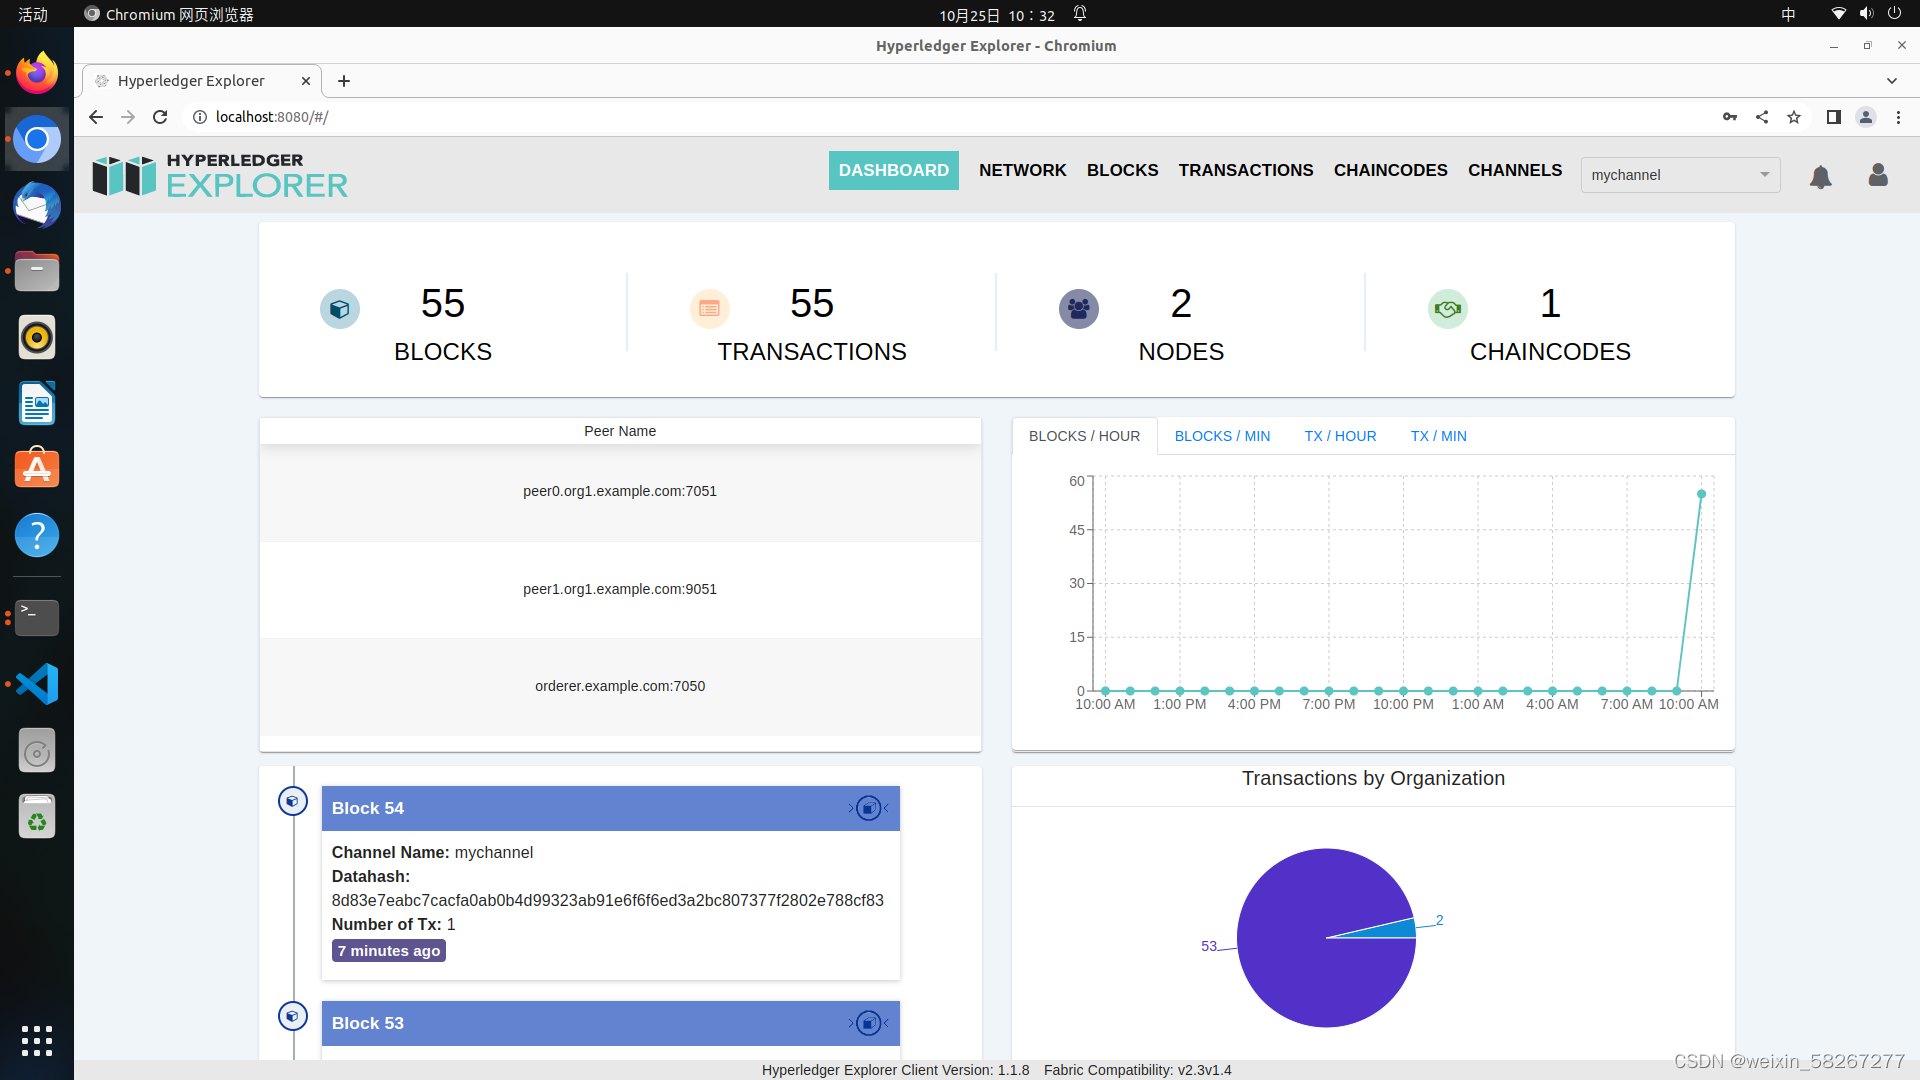The image size is (1920, 1080).
Task: Select peer1.org1.example.com:9051 row
Action: tap(620, 589)
